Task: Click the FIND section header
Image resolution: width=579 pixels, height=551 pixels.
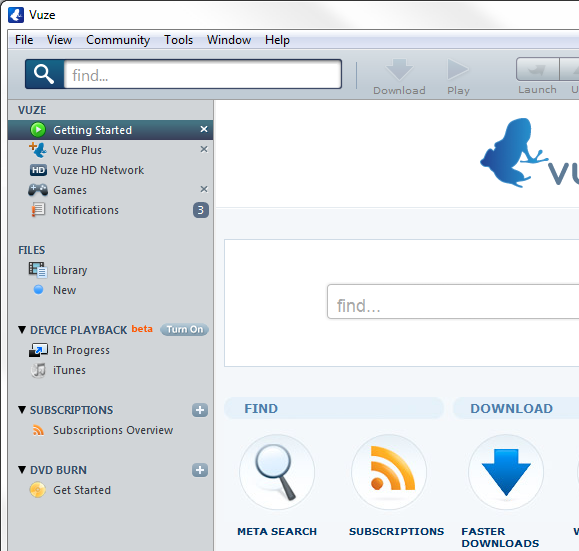Action: click(334, 408)
